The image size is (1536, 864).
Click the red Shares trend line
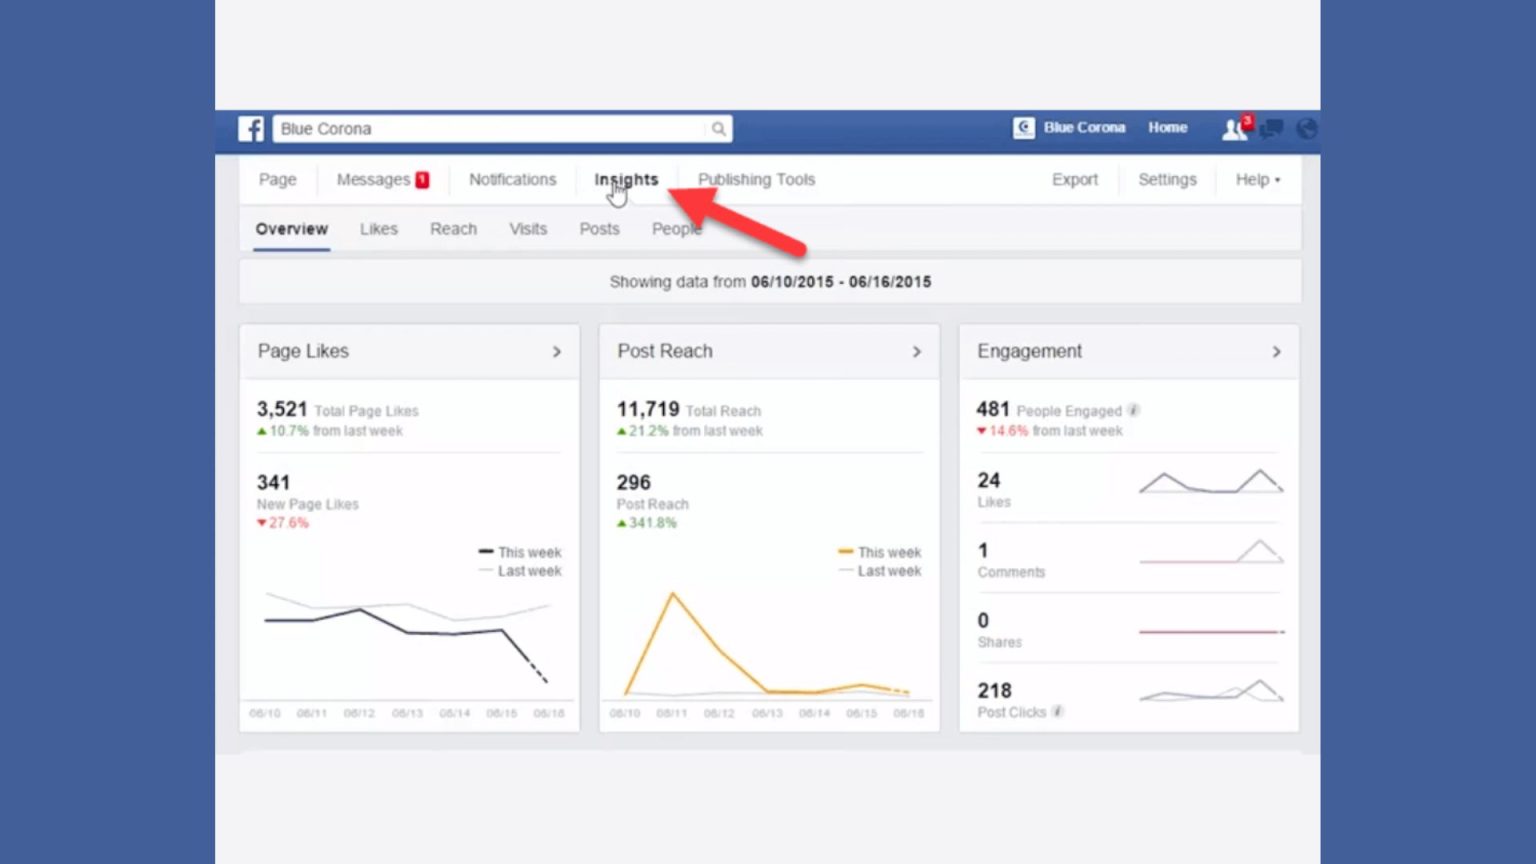(x=1210, y=631)
